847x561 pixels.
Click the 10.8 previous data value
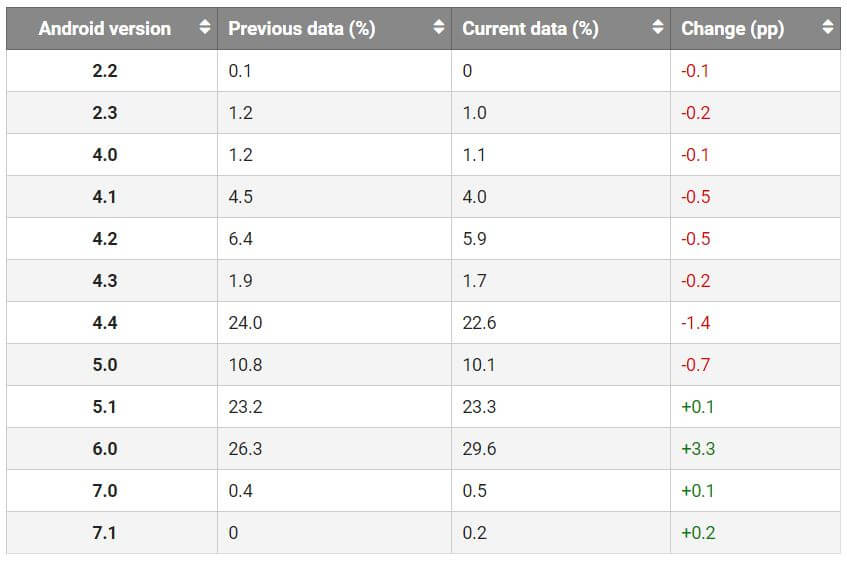[x=245, y=365]
